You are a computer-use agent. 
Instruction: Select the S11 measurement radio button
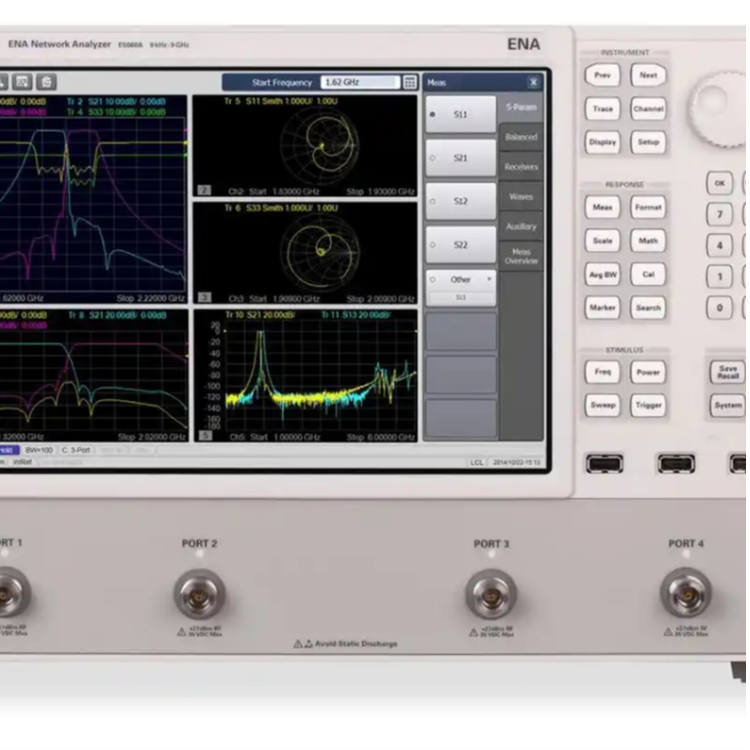(432, 114)
